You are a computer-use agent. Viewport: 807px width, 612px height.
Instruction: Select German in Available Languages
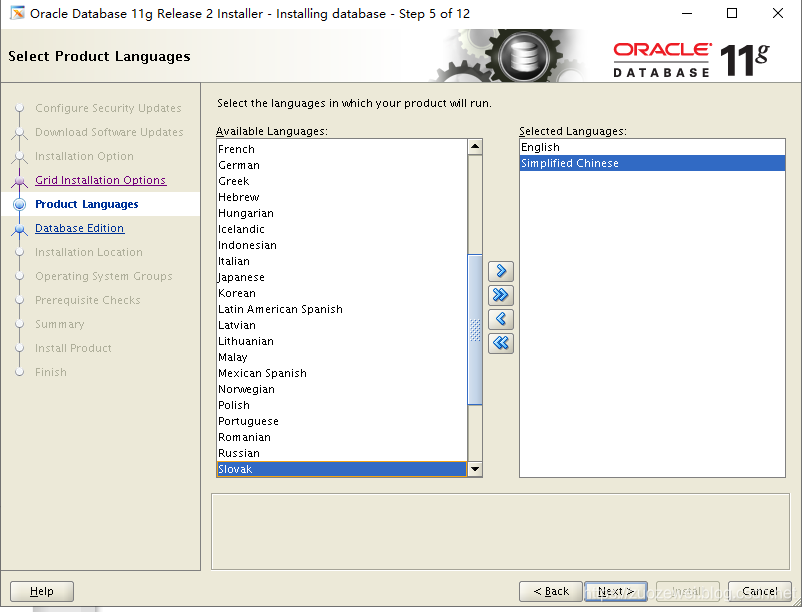point(342,165)
